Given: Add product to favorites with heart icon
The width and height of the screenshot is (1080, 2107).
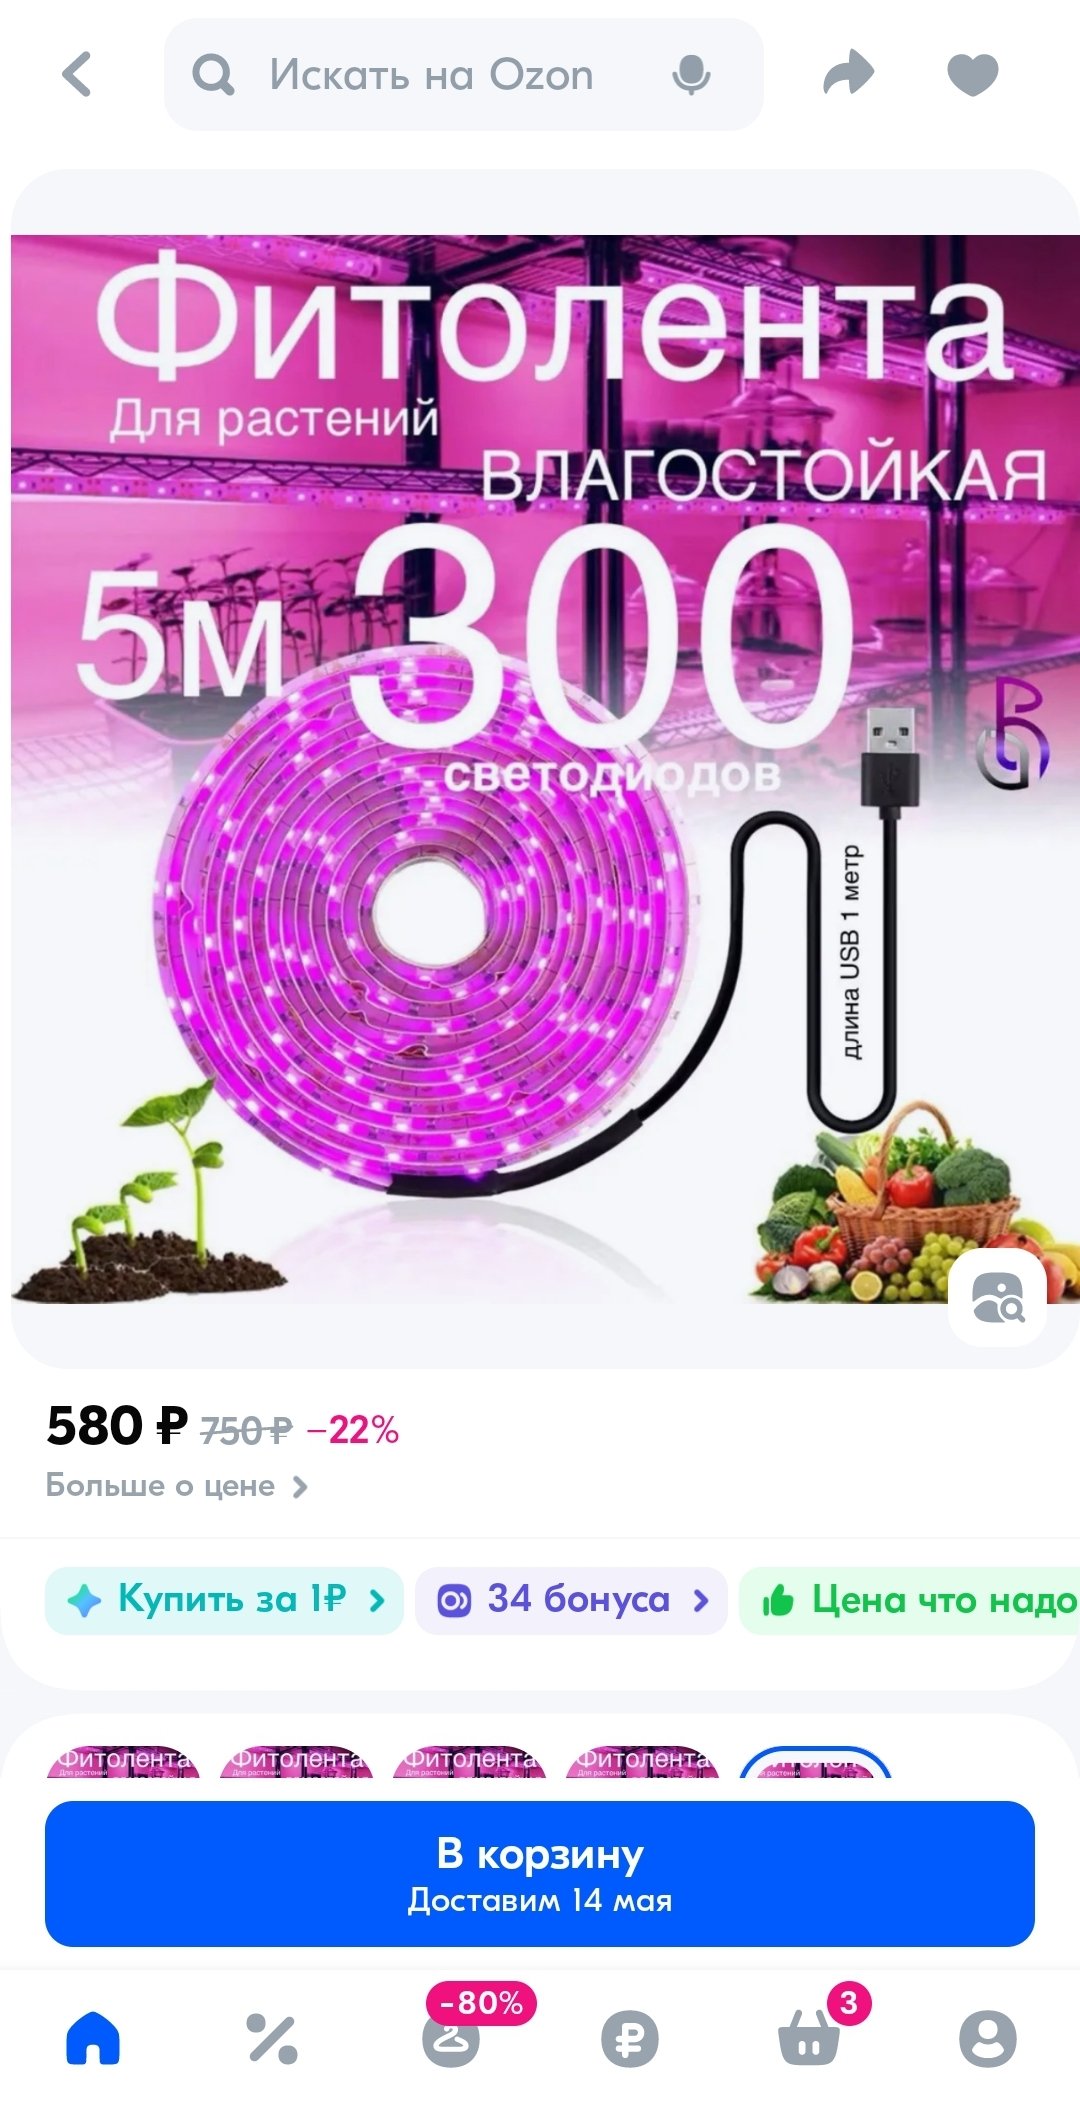Looking at the screenshot, I should (x=972, y=74).
